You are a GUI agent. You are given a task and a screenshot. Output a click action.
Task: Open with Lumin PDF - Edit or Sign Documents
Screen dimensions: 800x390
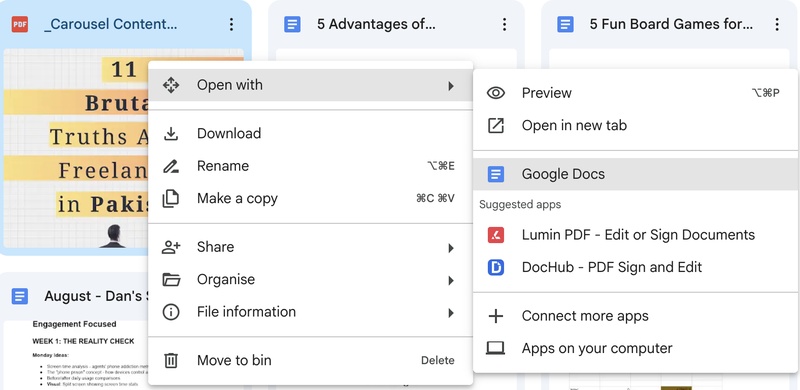636,235
